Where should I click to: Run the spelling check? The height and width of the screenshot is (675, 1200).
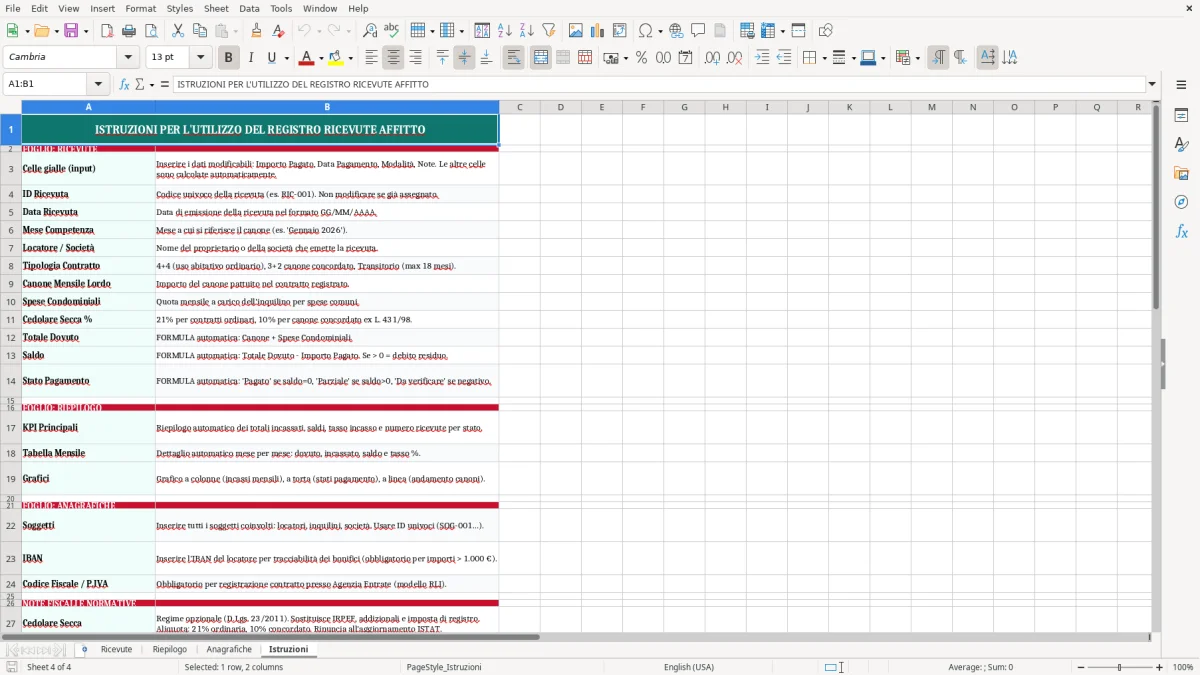(x=391, y=31)
